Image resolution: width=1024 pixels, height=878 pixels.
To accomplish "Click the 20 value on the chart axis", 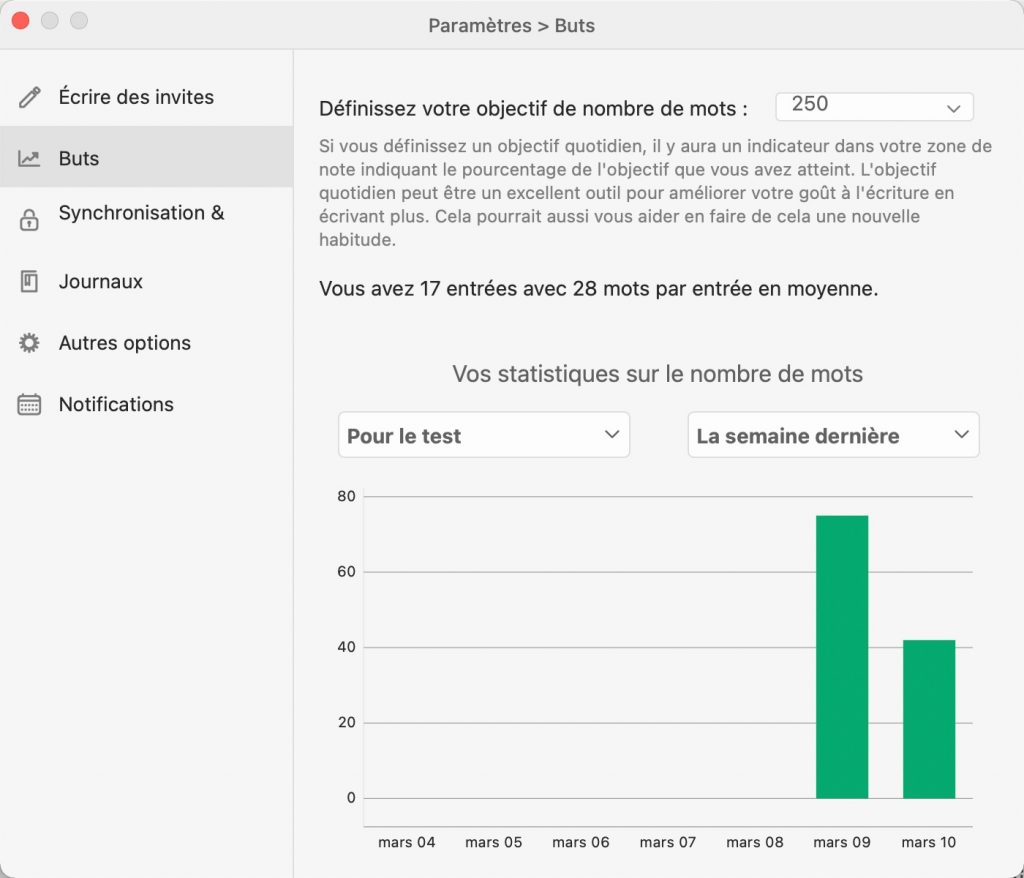I will (x=346, y=723).
